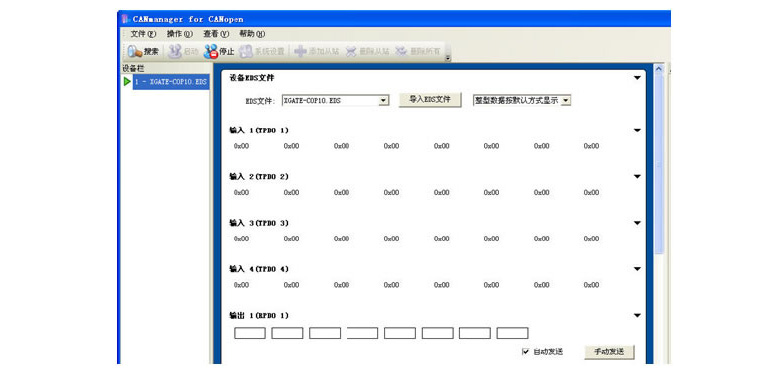Viewport: 760px width, 380px height.
Task: Click the second RPDO 1 byte input box
Action: pyautogui.click(x=287, y=333)
